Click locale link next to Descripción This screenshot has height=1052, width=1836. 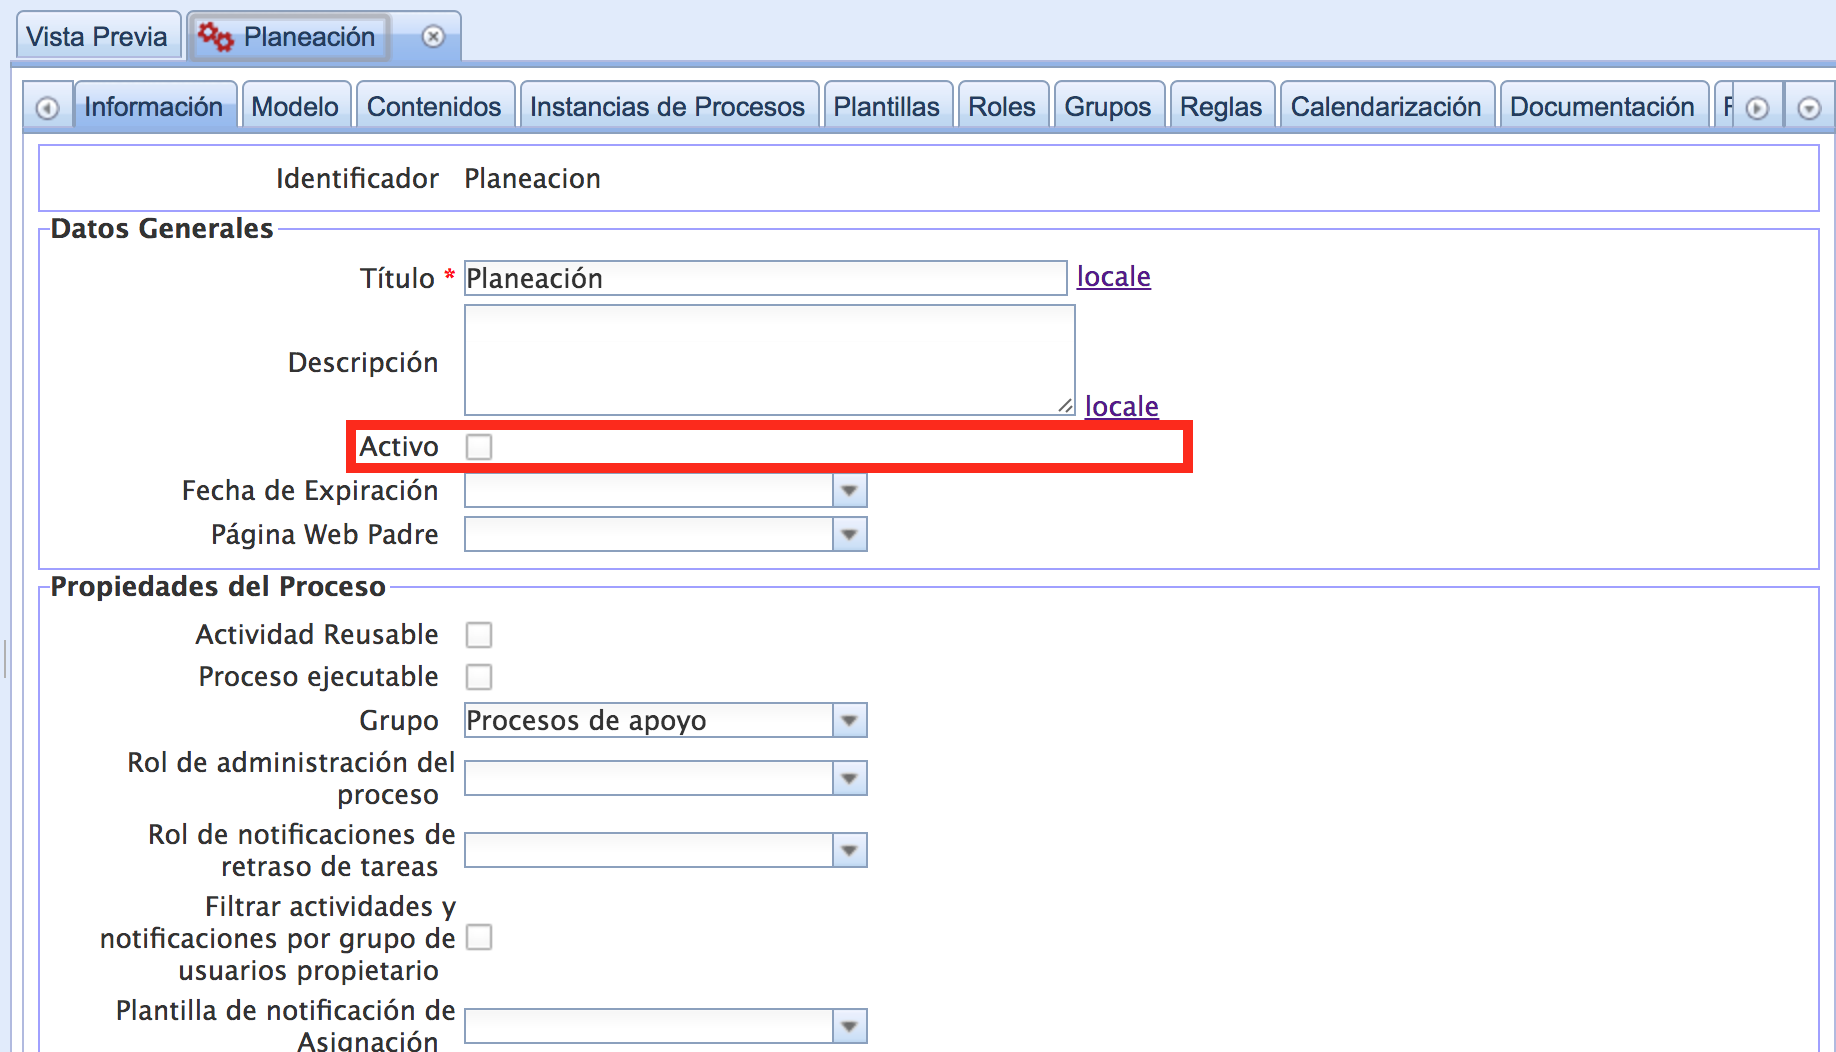click(x=1121, y=407)
